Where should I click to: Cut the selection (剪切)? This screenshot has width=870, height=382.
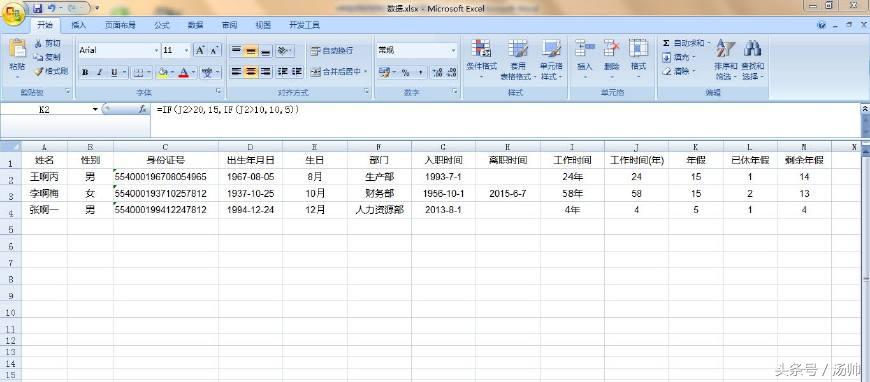click(x=47, y=43)
